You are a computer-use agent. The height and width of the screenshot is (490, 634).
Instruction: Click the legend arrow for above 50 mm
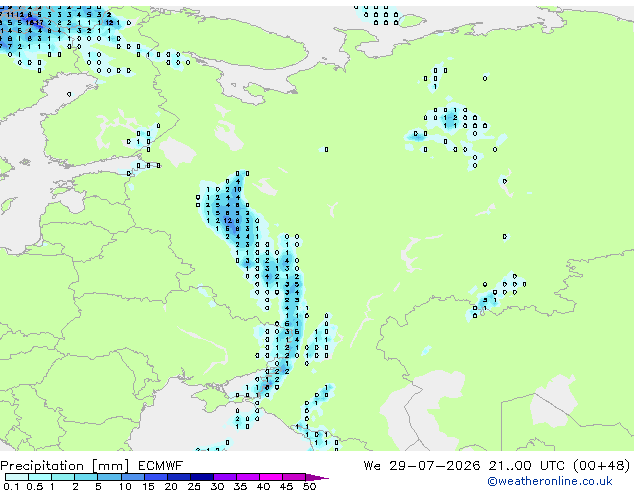317,477
